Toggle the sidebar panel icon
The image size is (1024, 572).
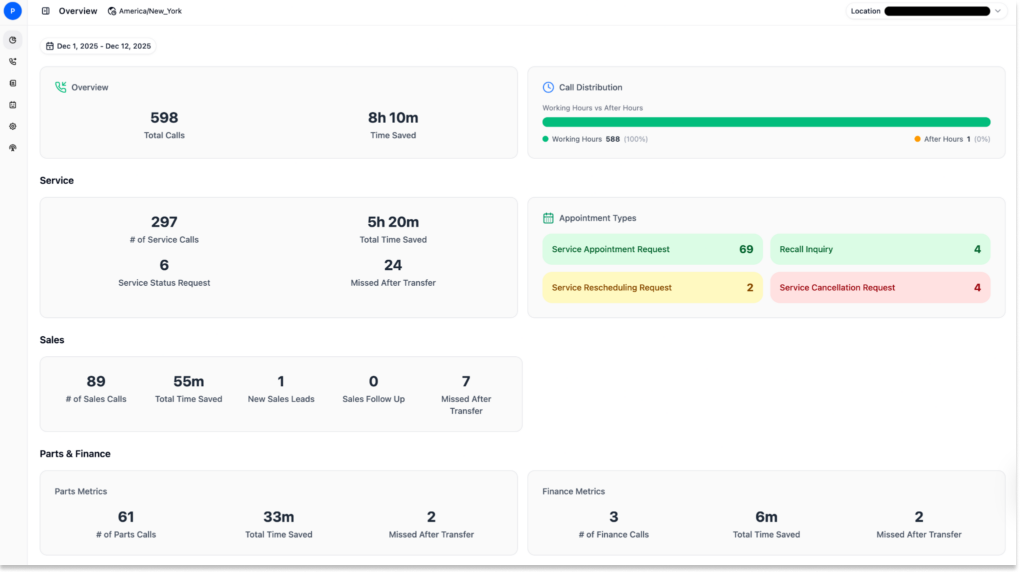[x=46, y=11]
